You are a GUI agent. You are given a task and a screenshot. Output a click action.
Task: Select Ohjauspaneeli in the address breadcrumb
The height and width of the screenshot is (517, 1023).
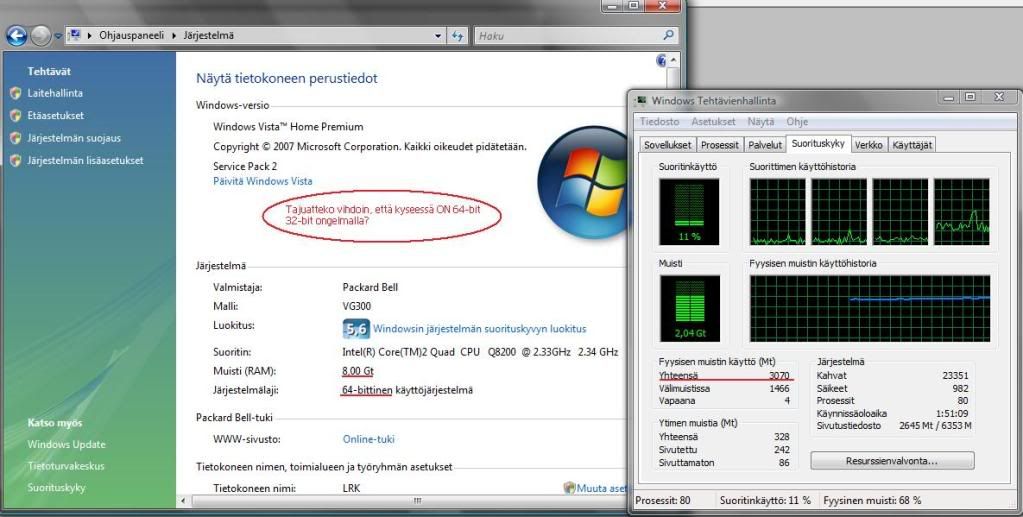click(x=131, y=35)
